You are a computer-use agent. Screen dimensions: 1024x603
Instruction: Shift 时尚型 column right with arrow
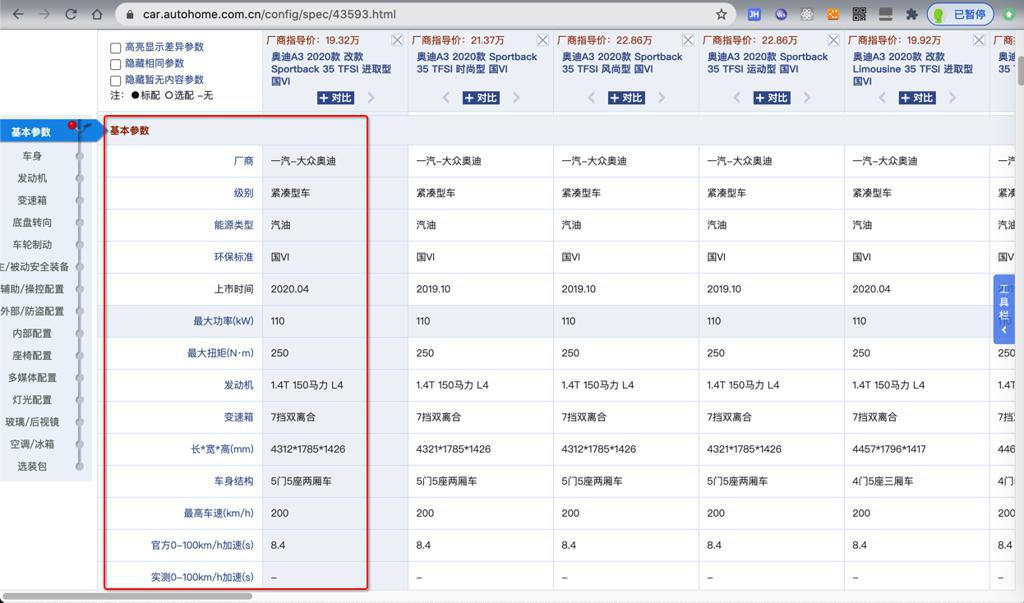pos(517,97)
